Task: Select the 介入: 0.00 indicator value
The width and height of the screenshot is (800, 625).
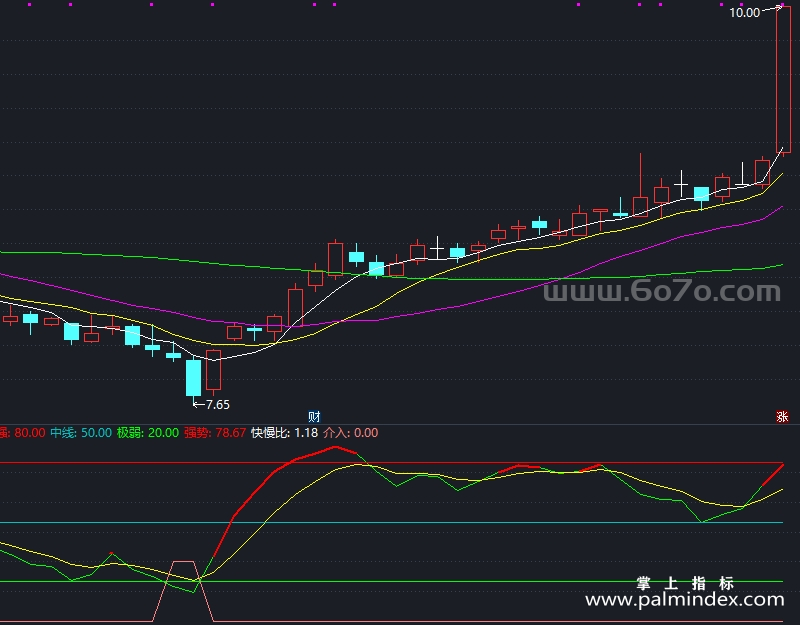Action: point(351,433)
